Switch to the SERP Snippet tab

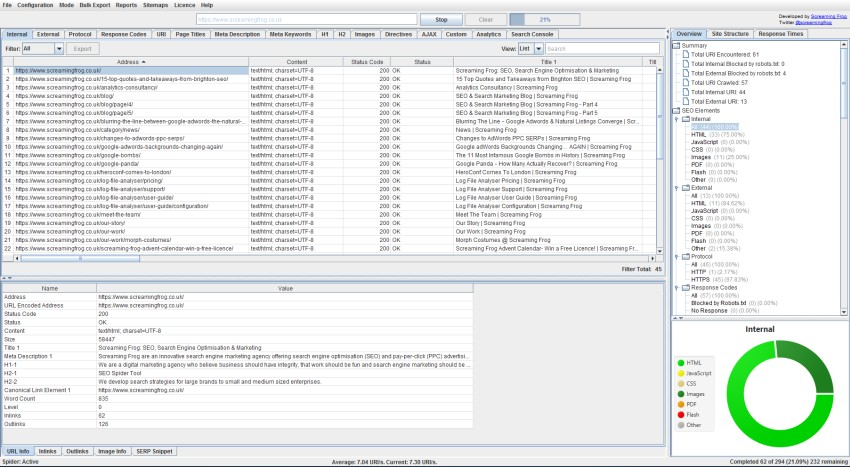154,451
